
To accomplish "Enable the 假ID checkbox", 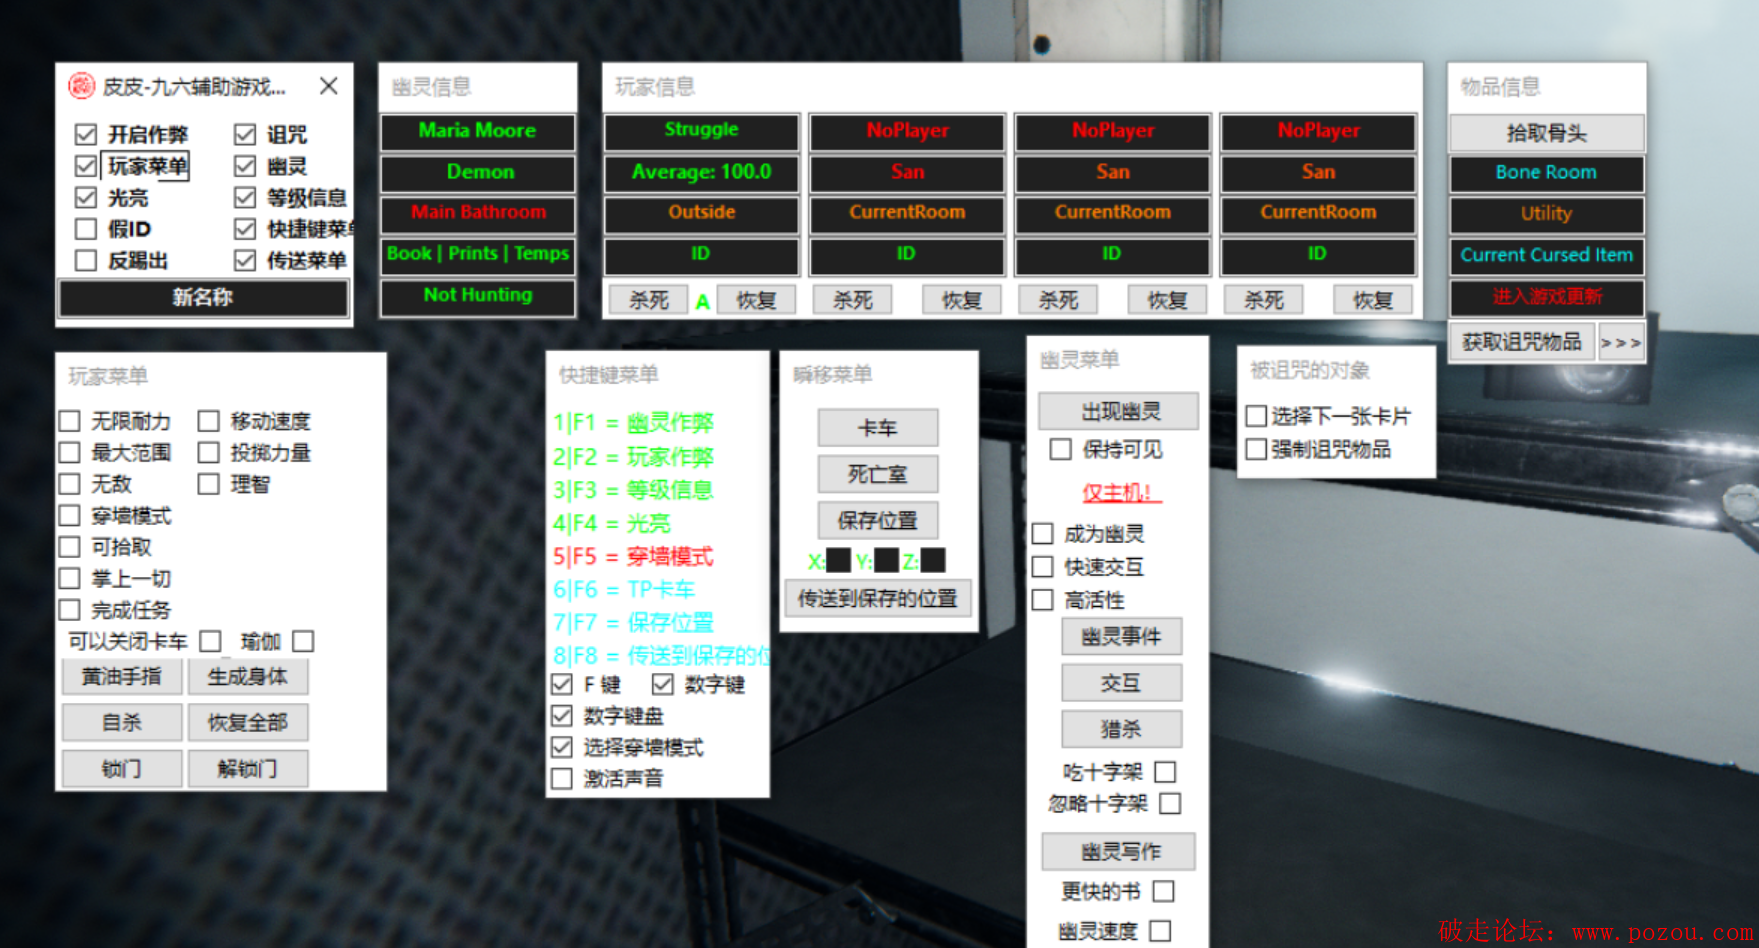I will pyautogui.click(x=86, y=230).
